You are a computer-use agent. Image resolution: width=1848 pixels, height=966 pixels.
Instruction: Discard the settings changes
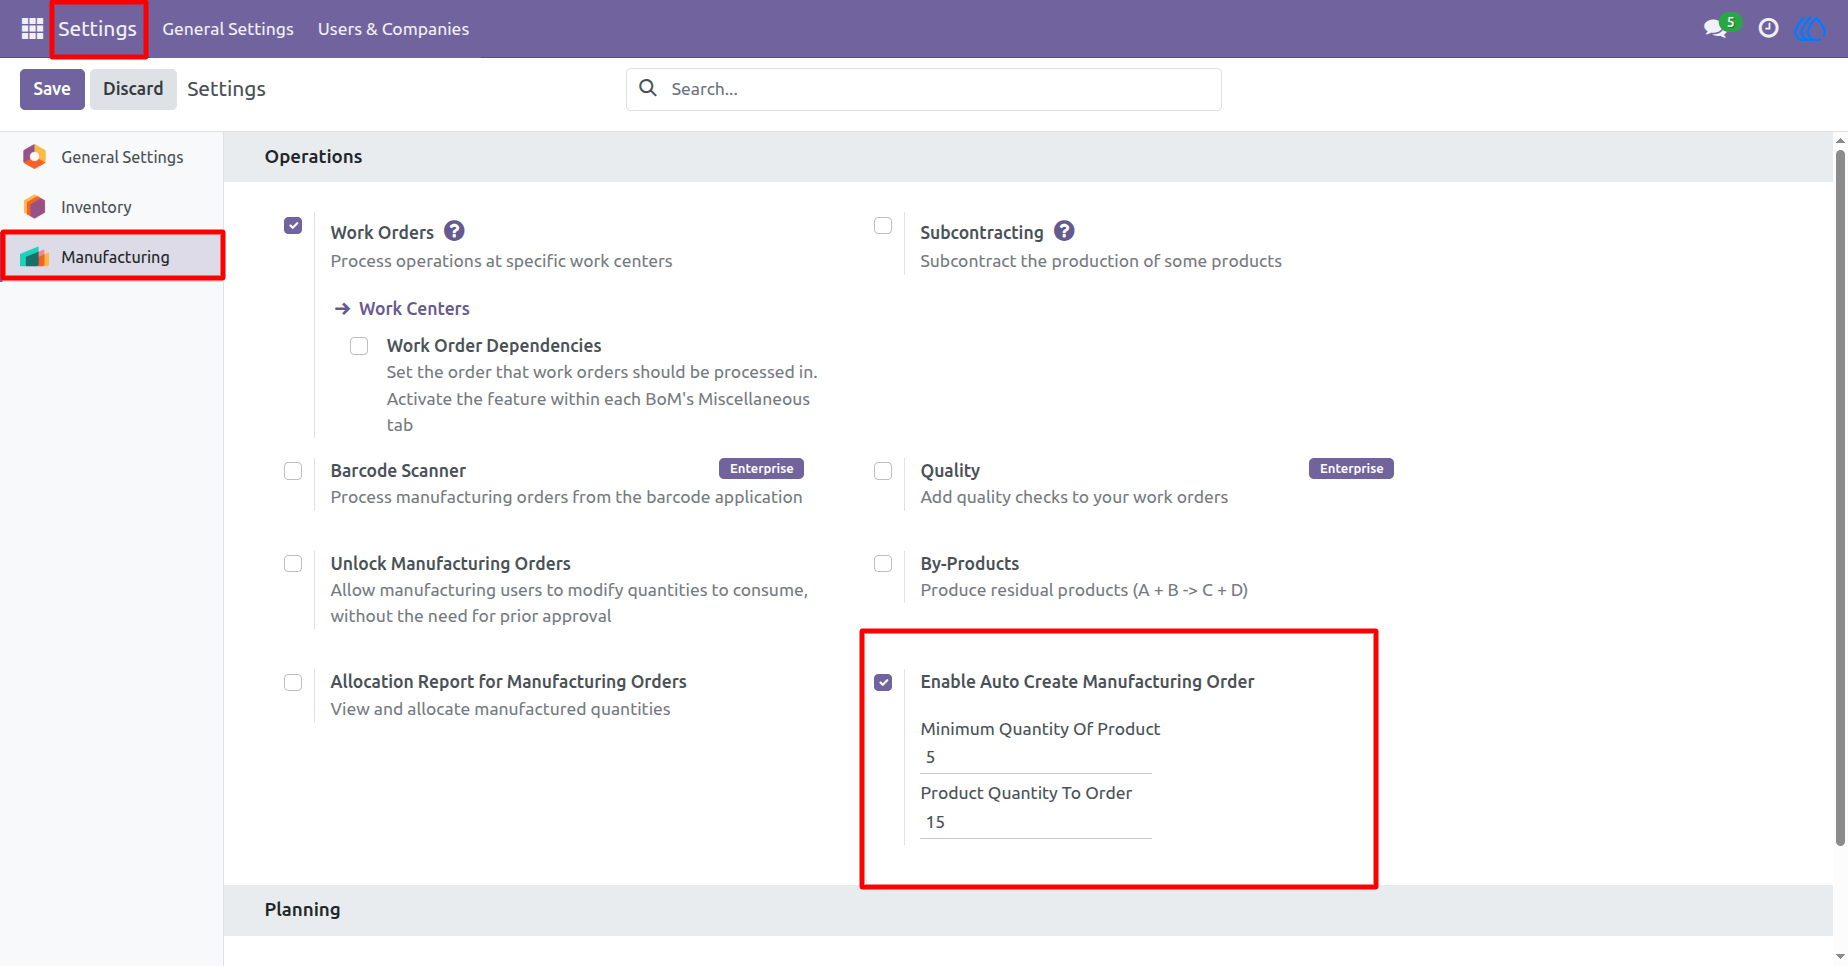click(133, 89)
